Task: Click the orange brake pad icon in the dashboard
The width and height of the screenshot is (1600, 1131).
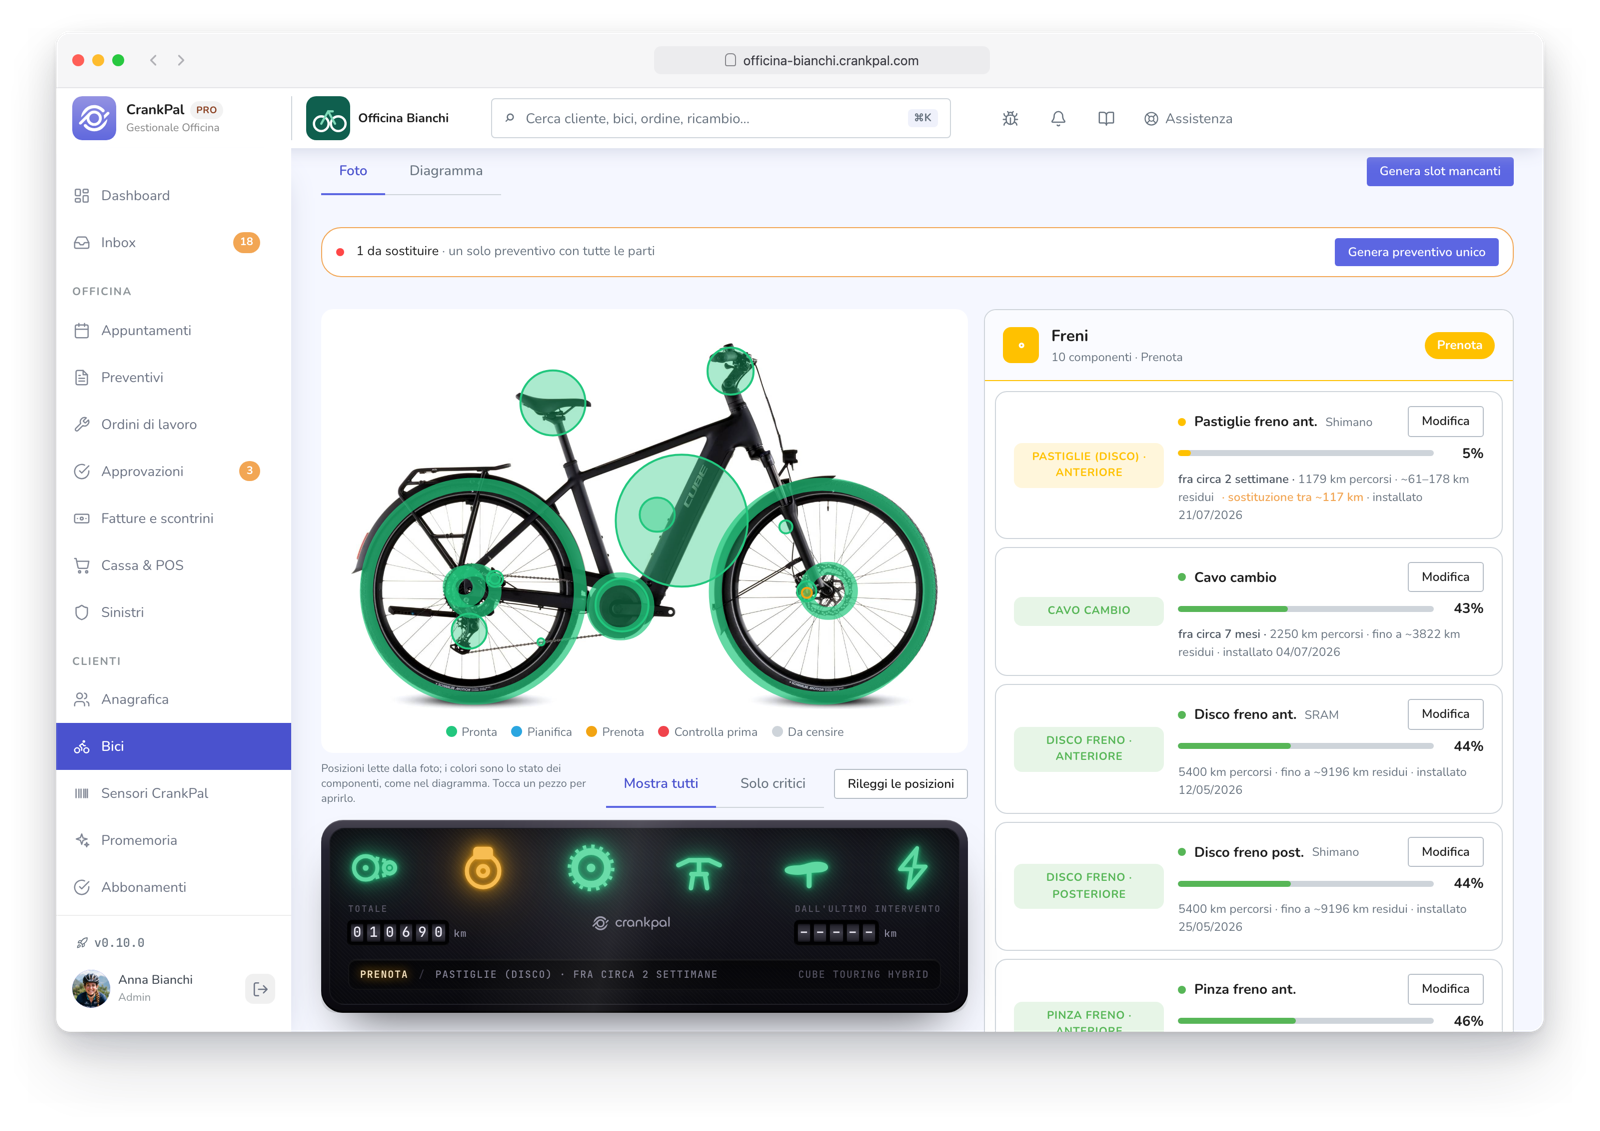Action: click(483, 868)
